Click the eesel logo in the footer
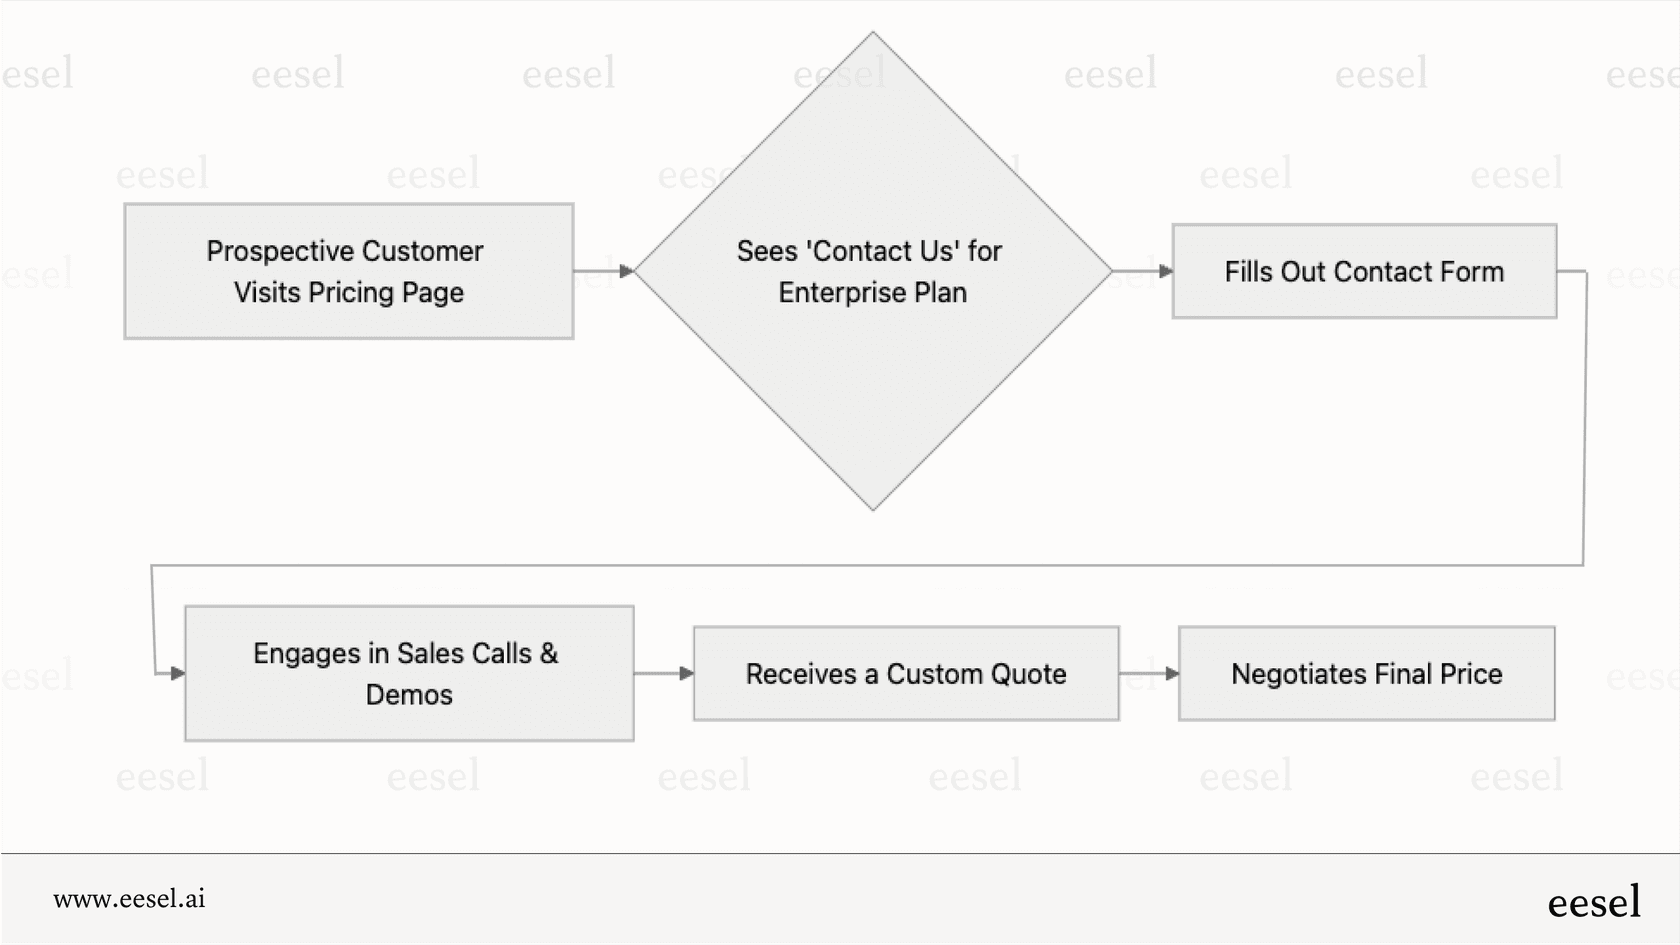The image size is (1680, 945). 1593,902
